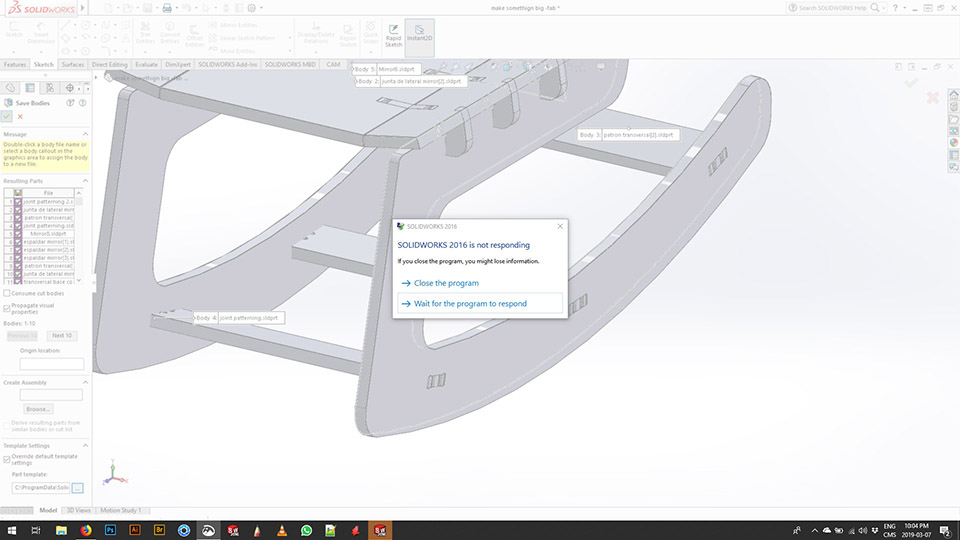Collapse the Template Settings section
This screenshot has height=540, width=960.
(x=85, y=446)
